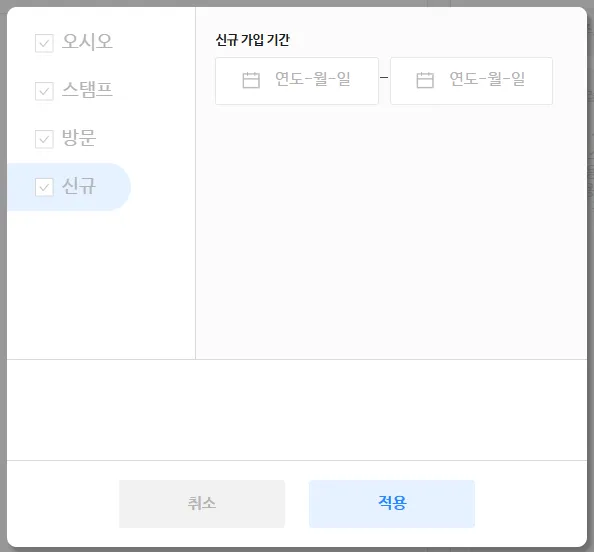Viewport: 594px width, 552px height.
Task: Click the empty area below the date fields
Action: (x=391, y=231)
